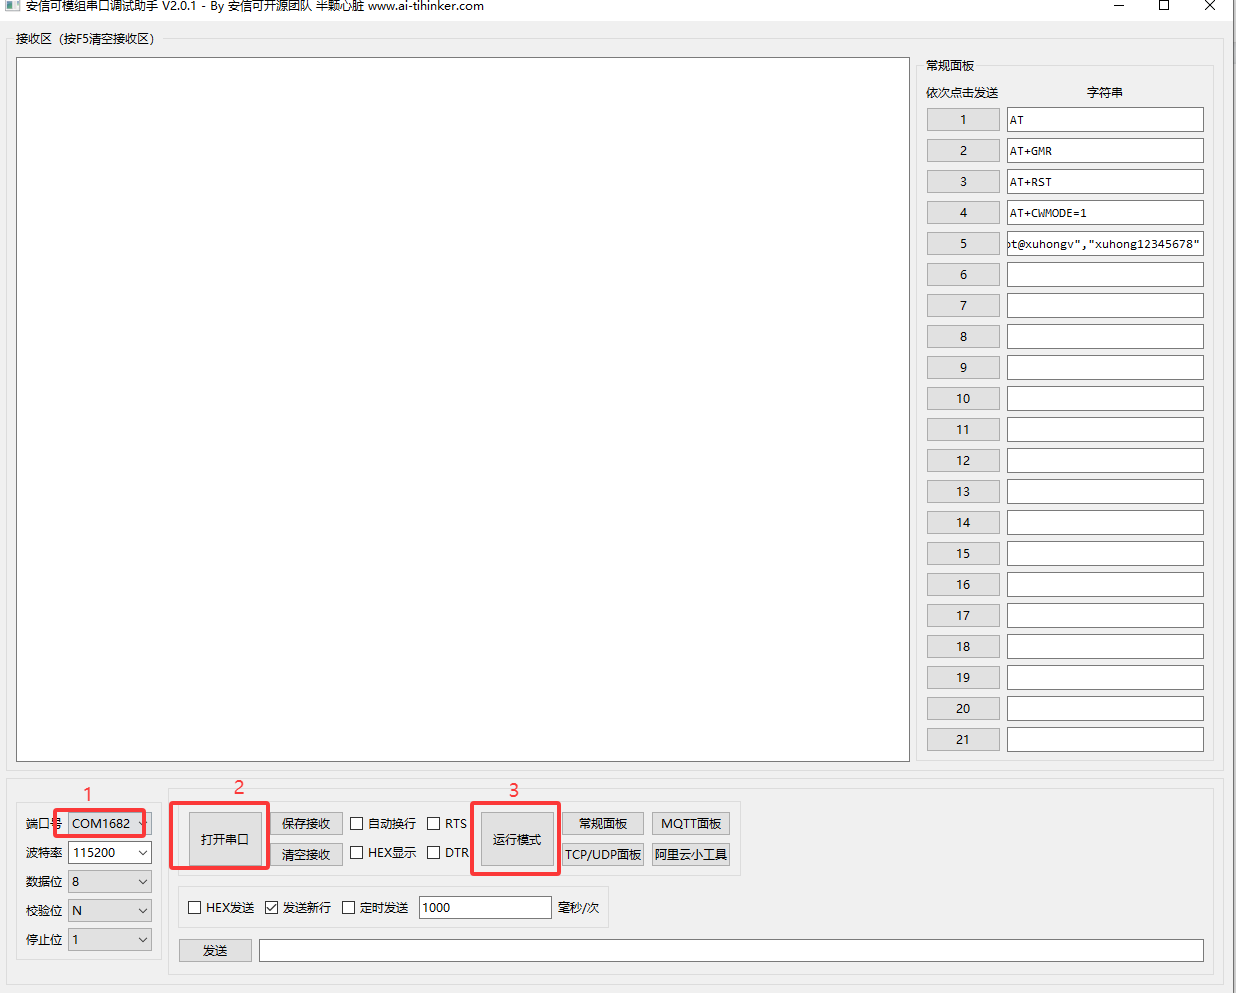This screenshot has width=1236, height=993.
Task: Open the 校验位 dropdown showing N
Action: tap(142, 910)
